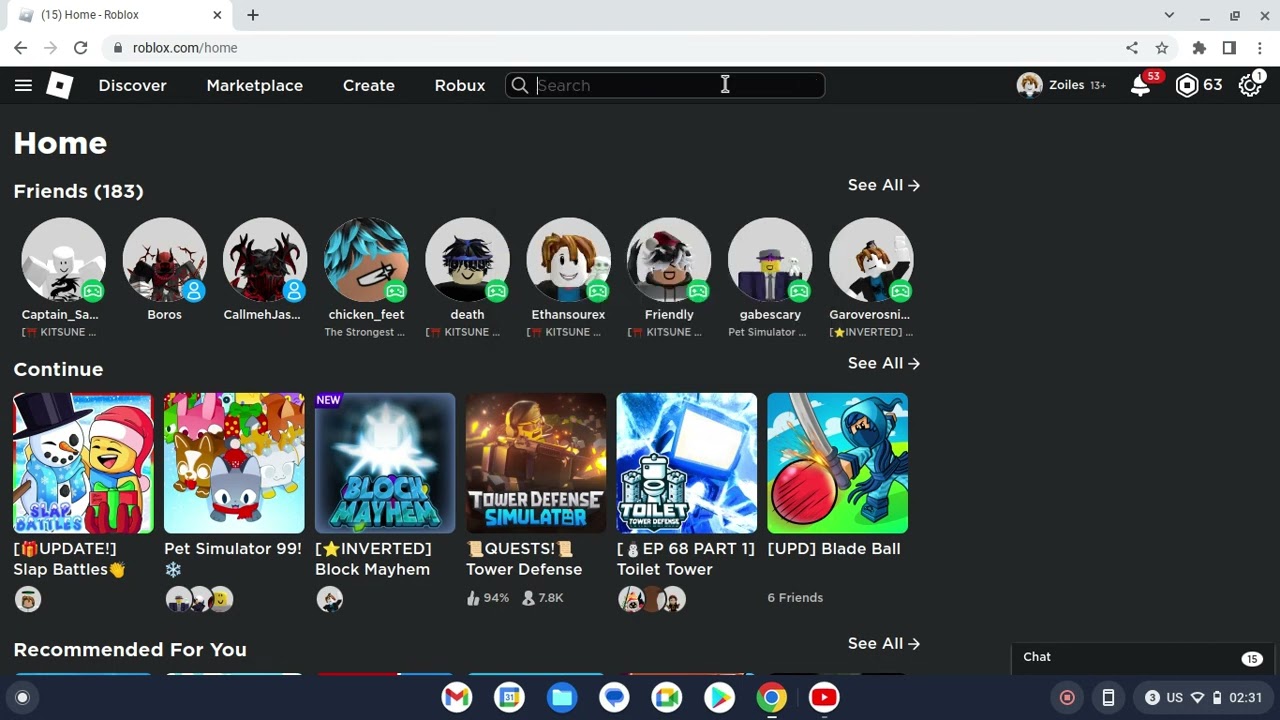The image size is (1280, 720).
Task: Open friend Captain_Sa... avatar
Action: click(63, 260)
